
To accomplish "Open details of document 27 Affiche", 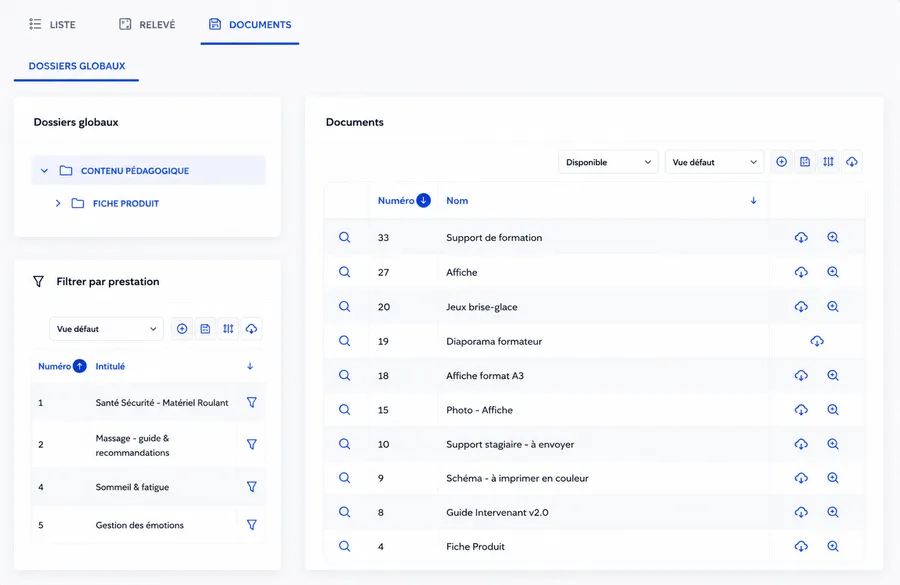I will pyautogui.click(x=344, y=272).
